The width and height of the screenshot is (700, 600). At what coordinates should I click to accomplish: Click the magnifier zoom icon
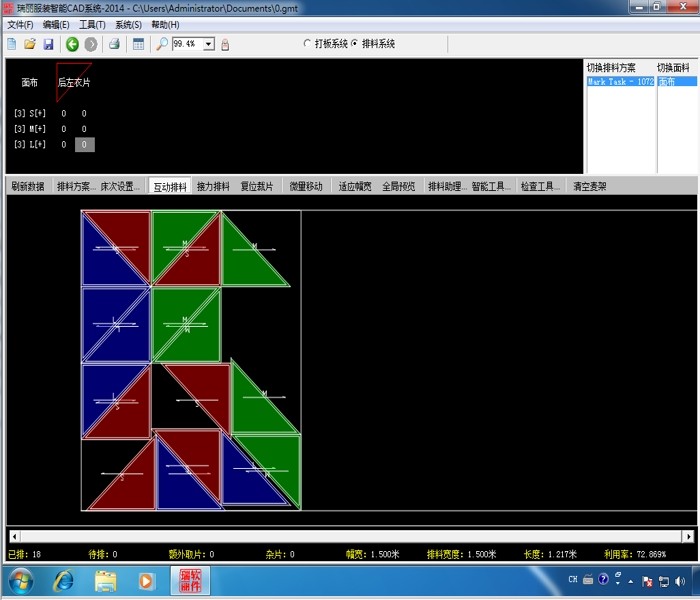tap(162, 44)
